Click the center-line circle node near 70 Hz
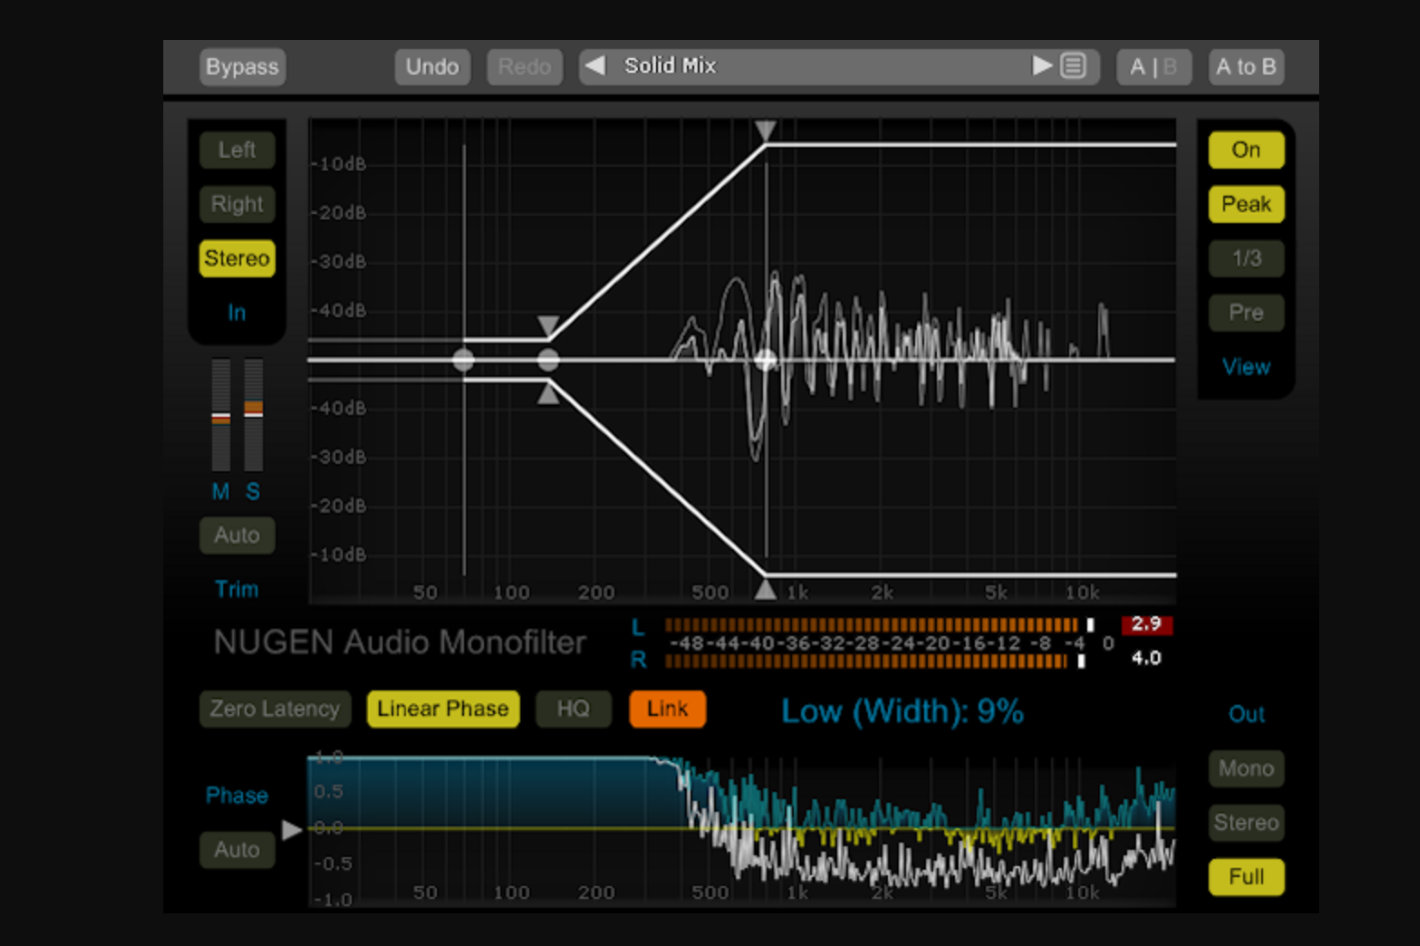 (x=463, y=360)
